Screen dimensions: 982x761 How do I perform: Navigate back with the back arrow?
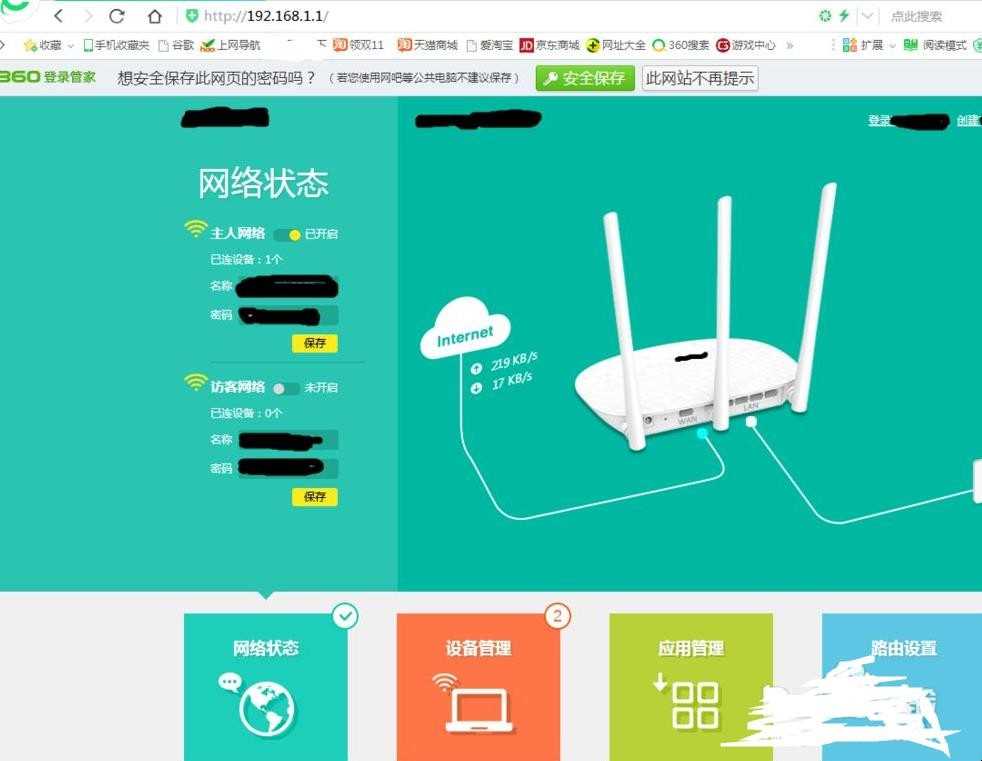click(x=59, y=16)
